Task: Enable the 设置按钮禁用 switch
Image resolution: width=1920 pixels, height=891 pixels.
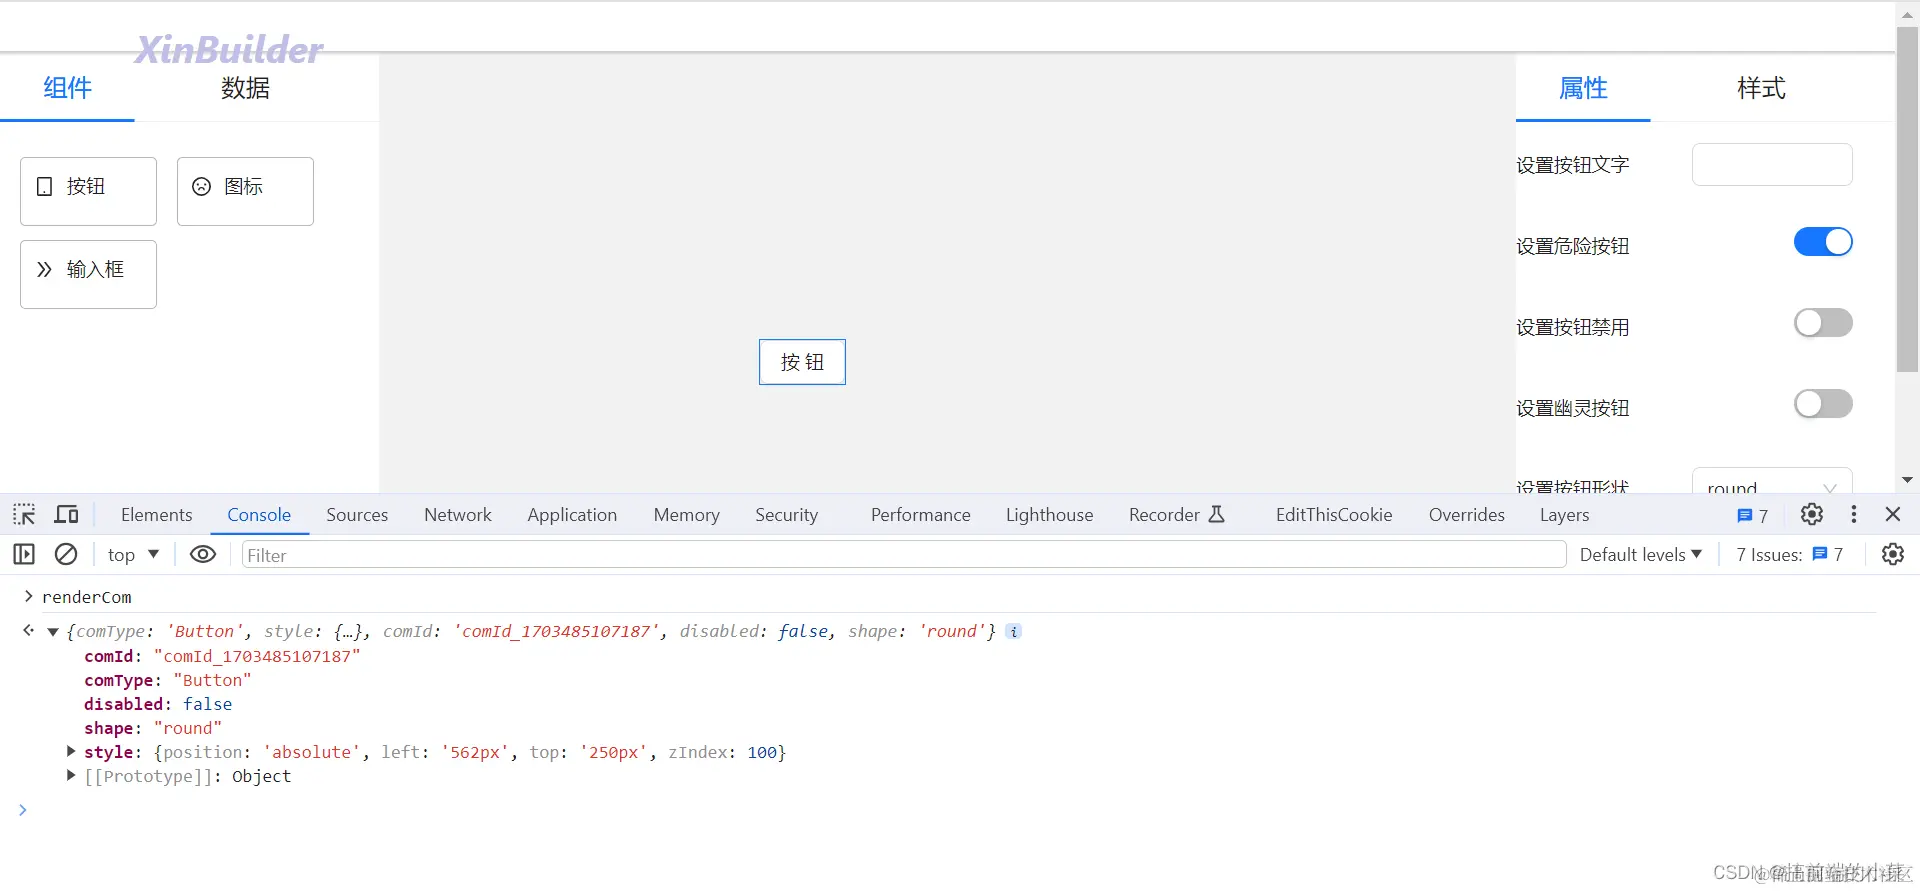Action: click(1823, 323)
